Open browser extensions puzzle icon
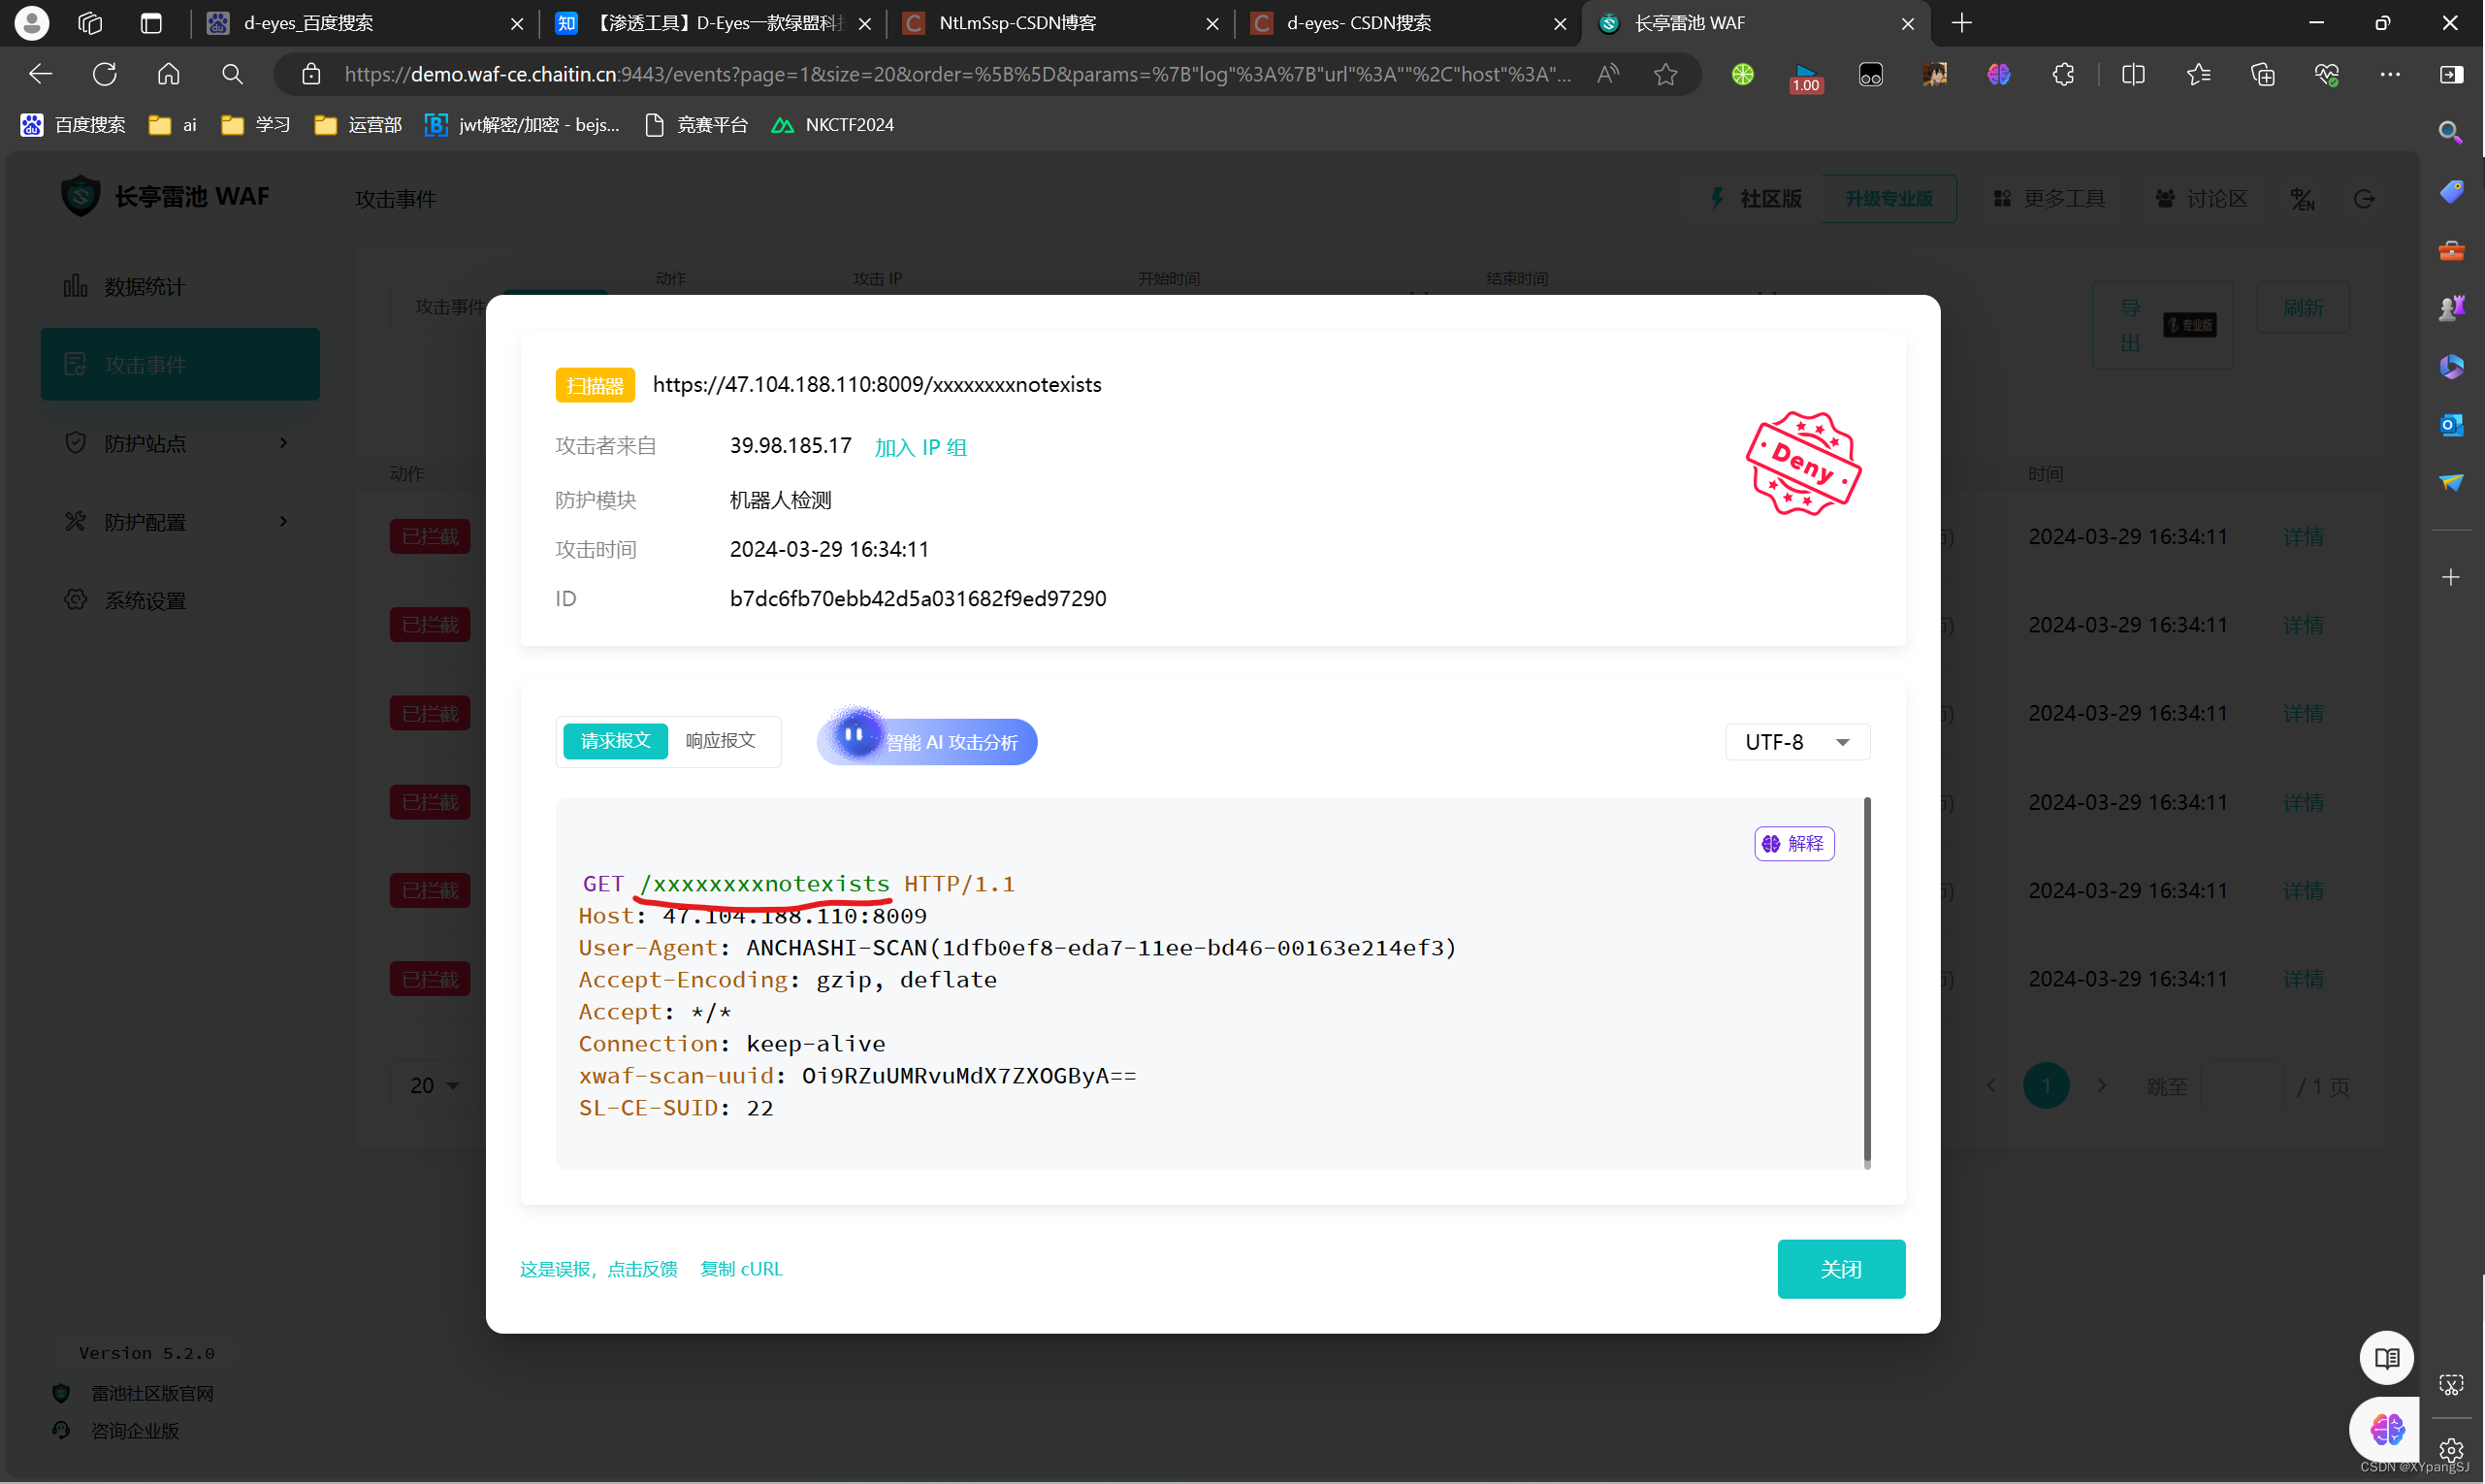Screen dimensions: 2485x1484 click(2062, 74)
